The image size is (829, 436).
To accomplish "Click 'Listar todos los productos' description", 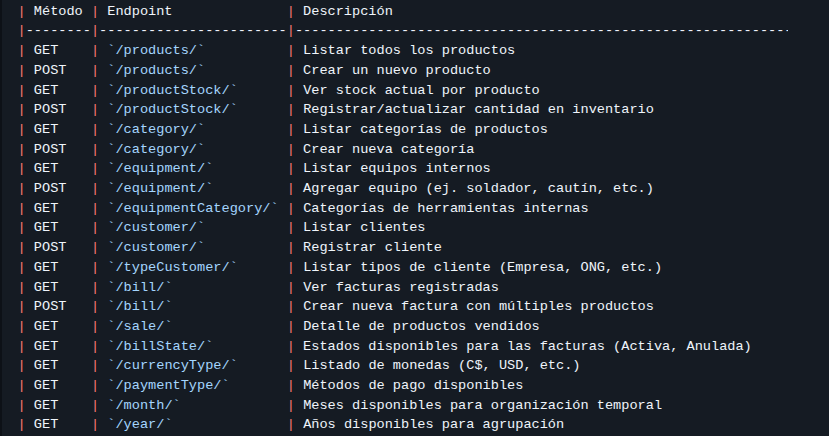I will (409, 50).
